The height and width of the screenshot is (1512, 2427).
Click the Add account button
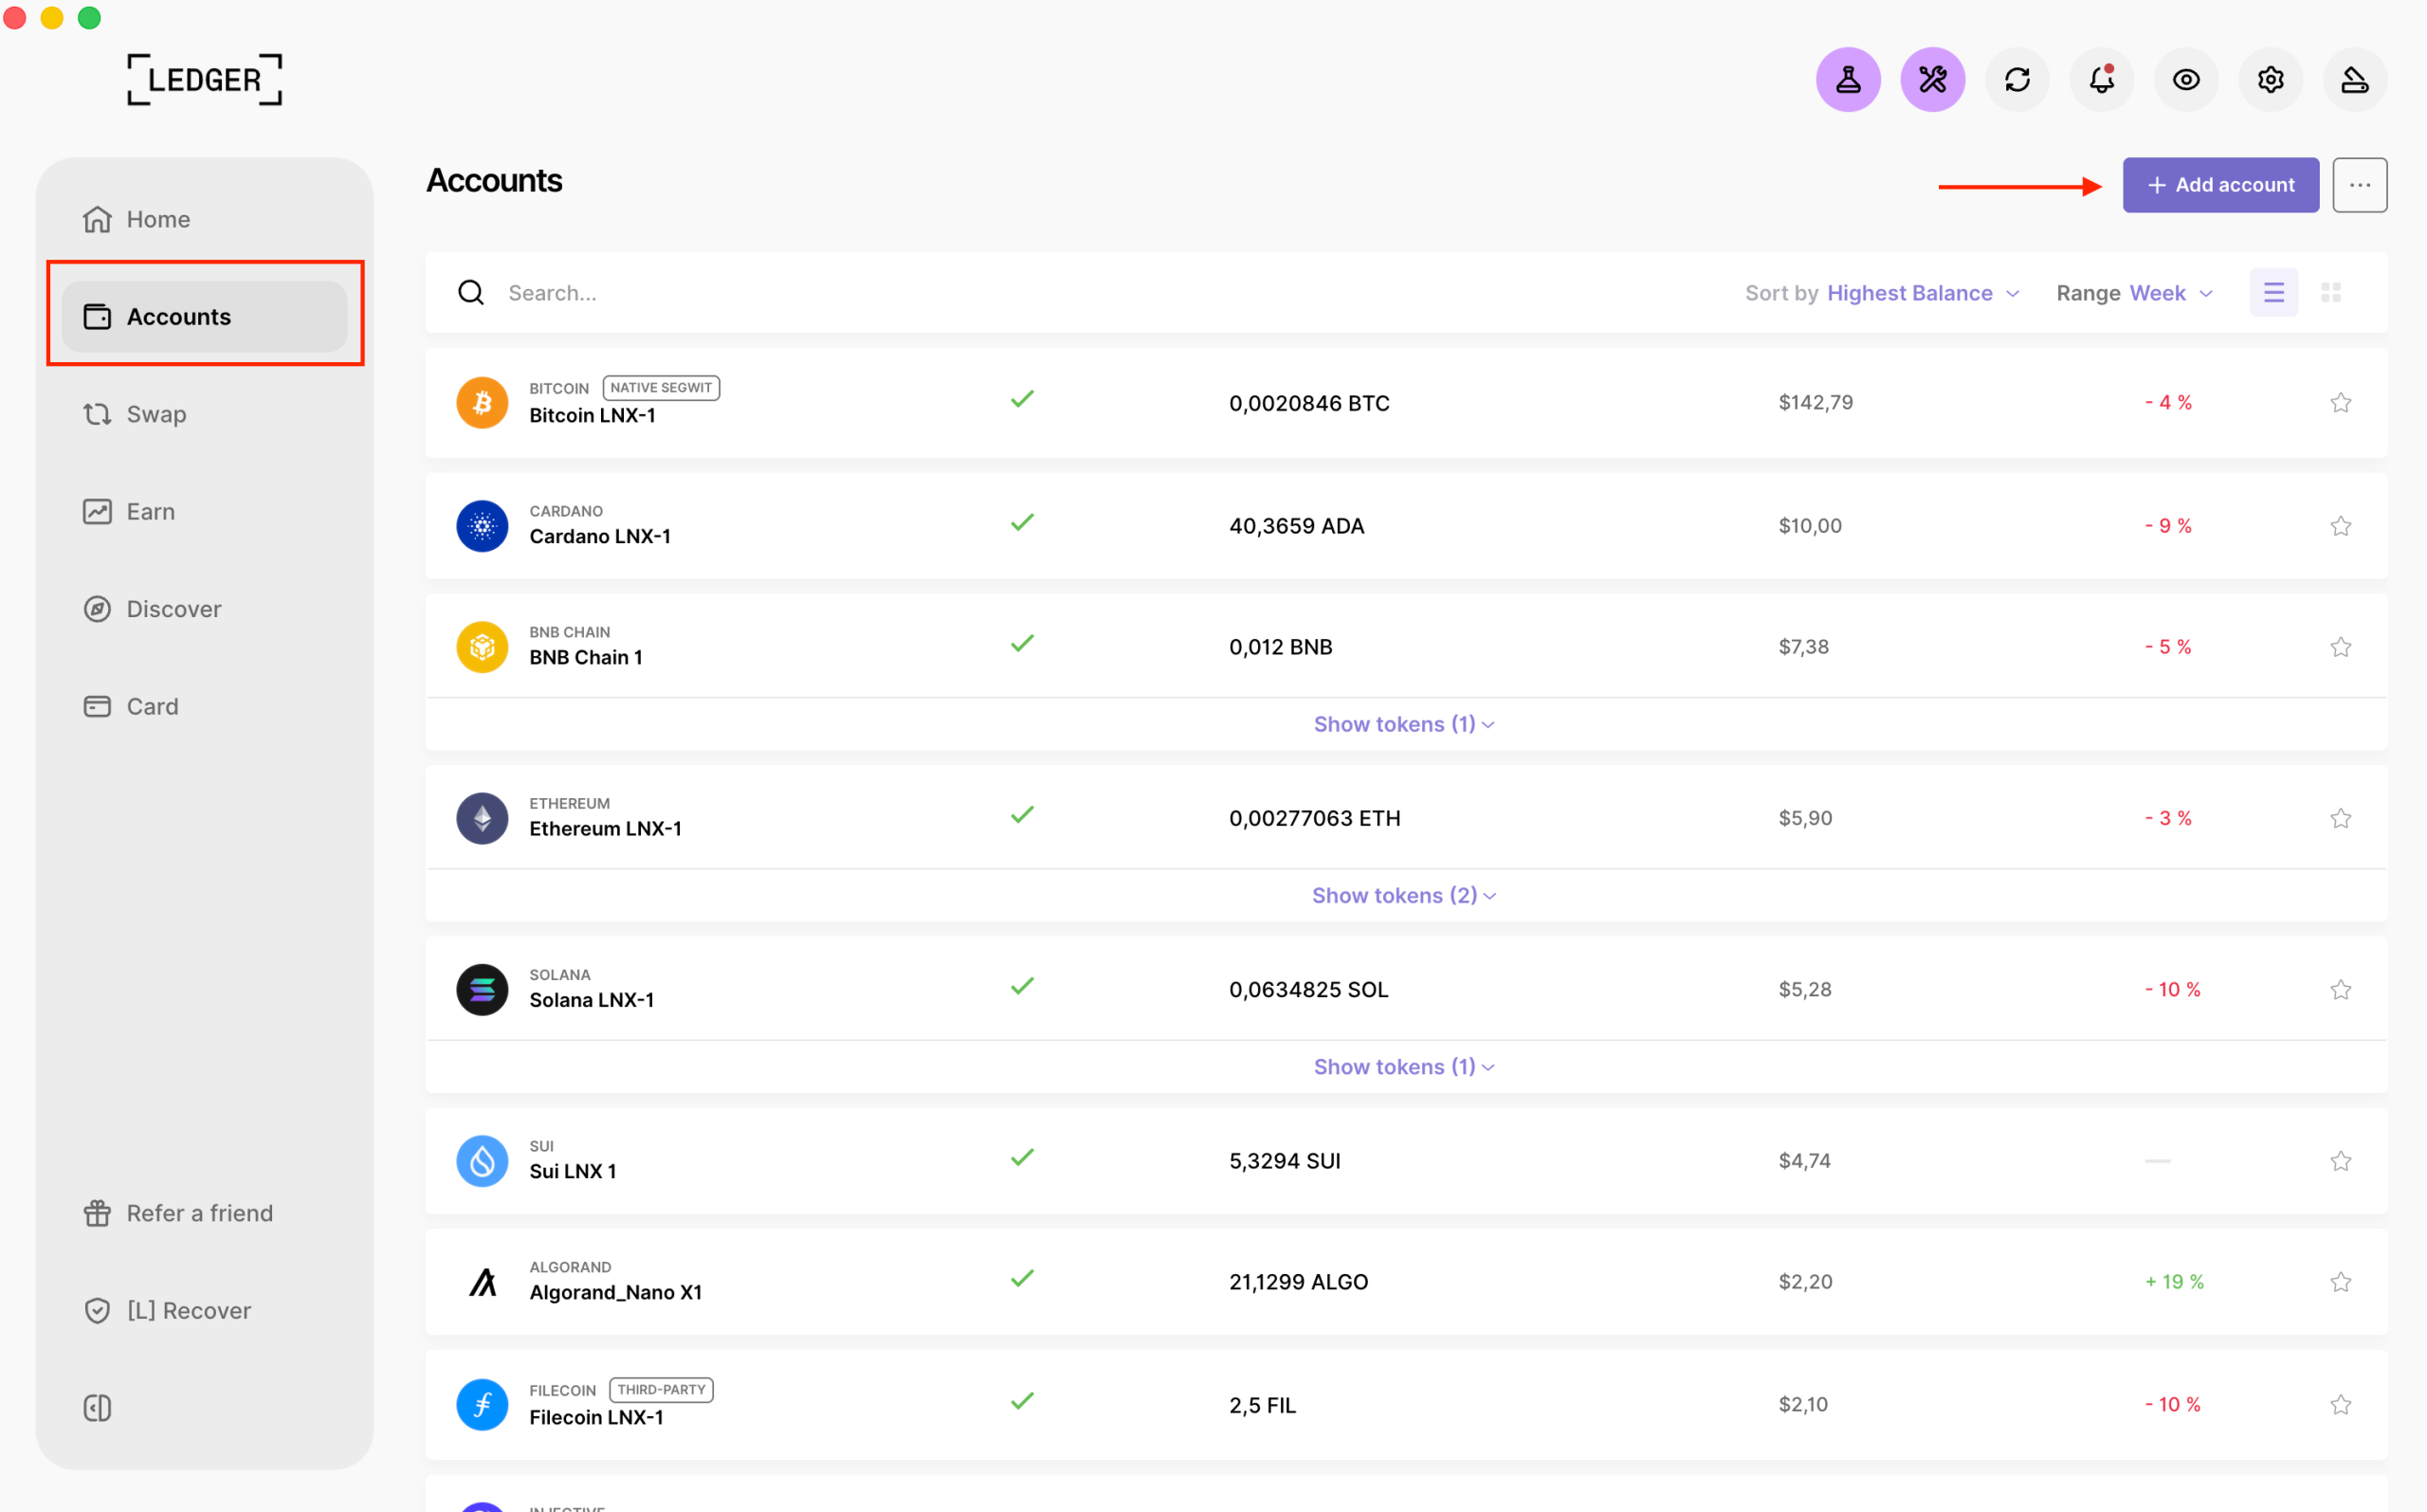(x=2220, y=185)
